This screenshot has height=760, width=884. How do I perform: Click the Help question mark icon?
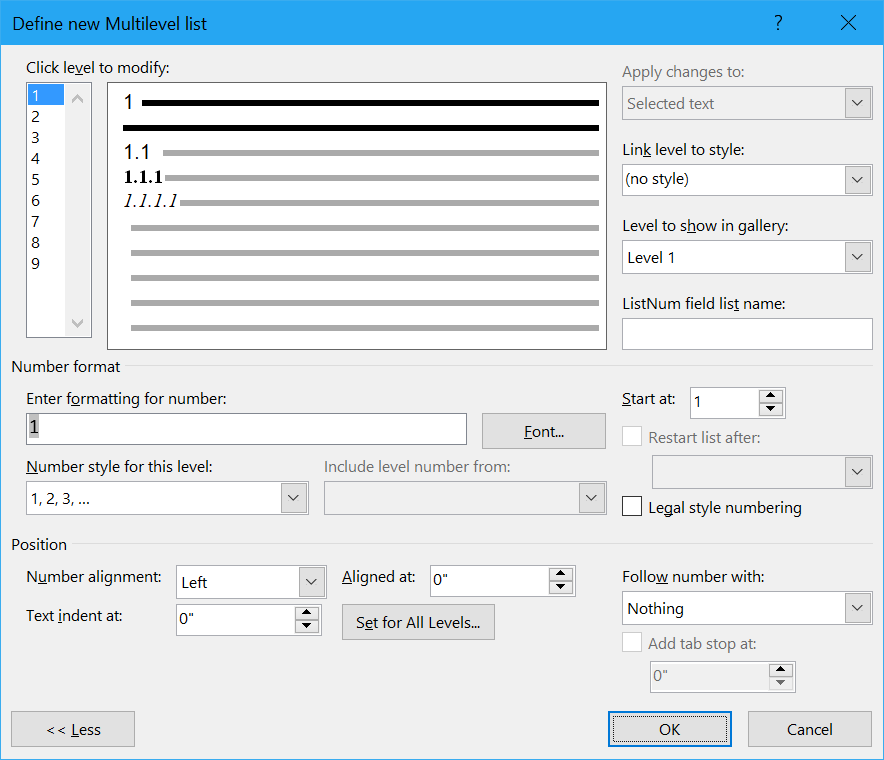point(778,23)
